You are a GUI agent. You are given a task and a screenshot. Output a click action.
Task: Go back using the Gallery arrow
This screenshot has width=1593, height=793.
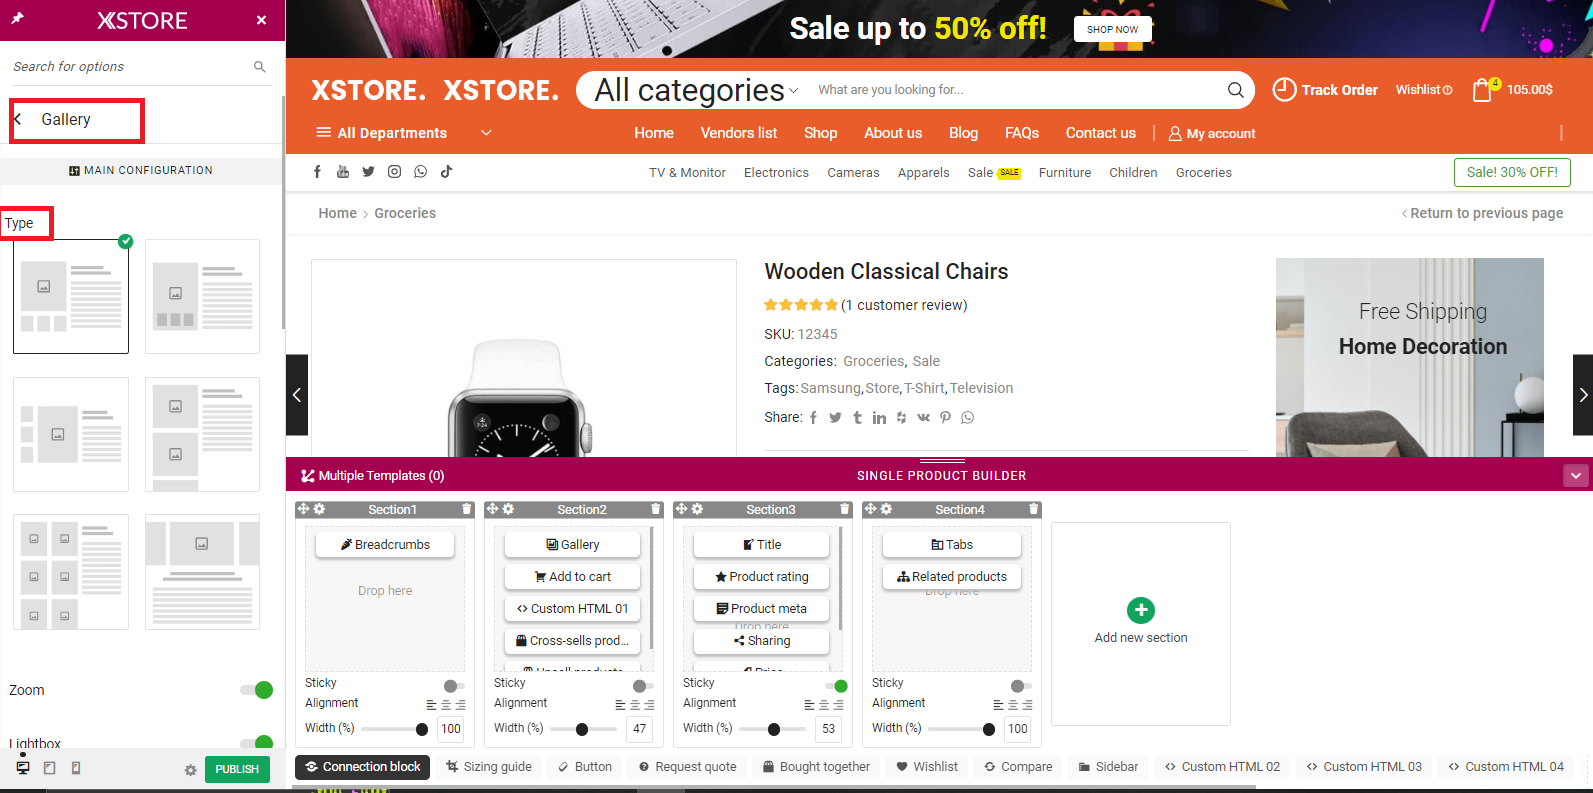tap(18, 119)
